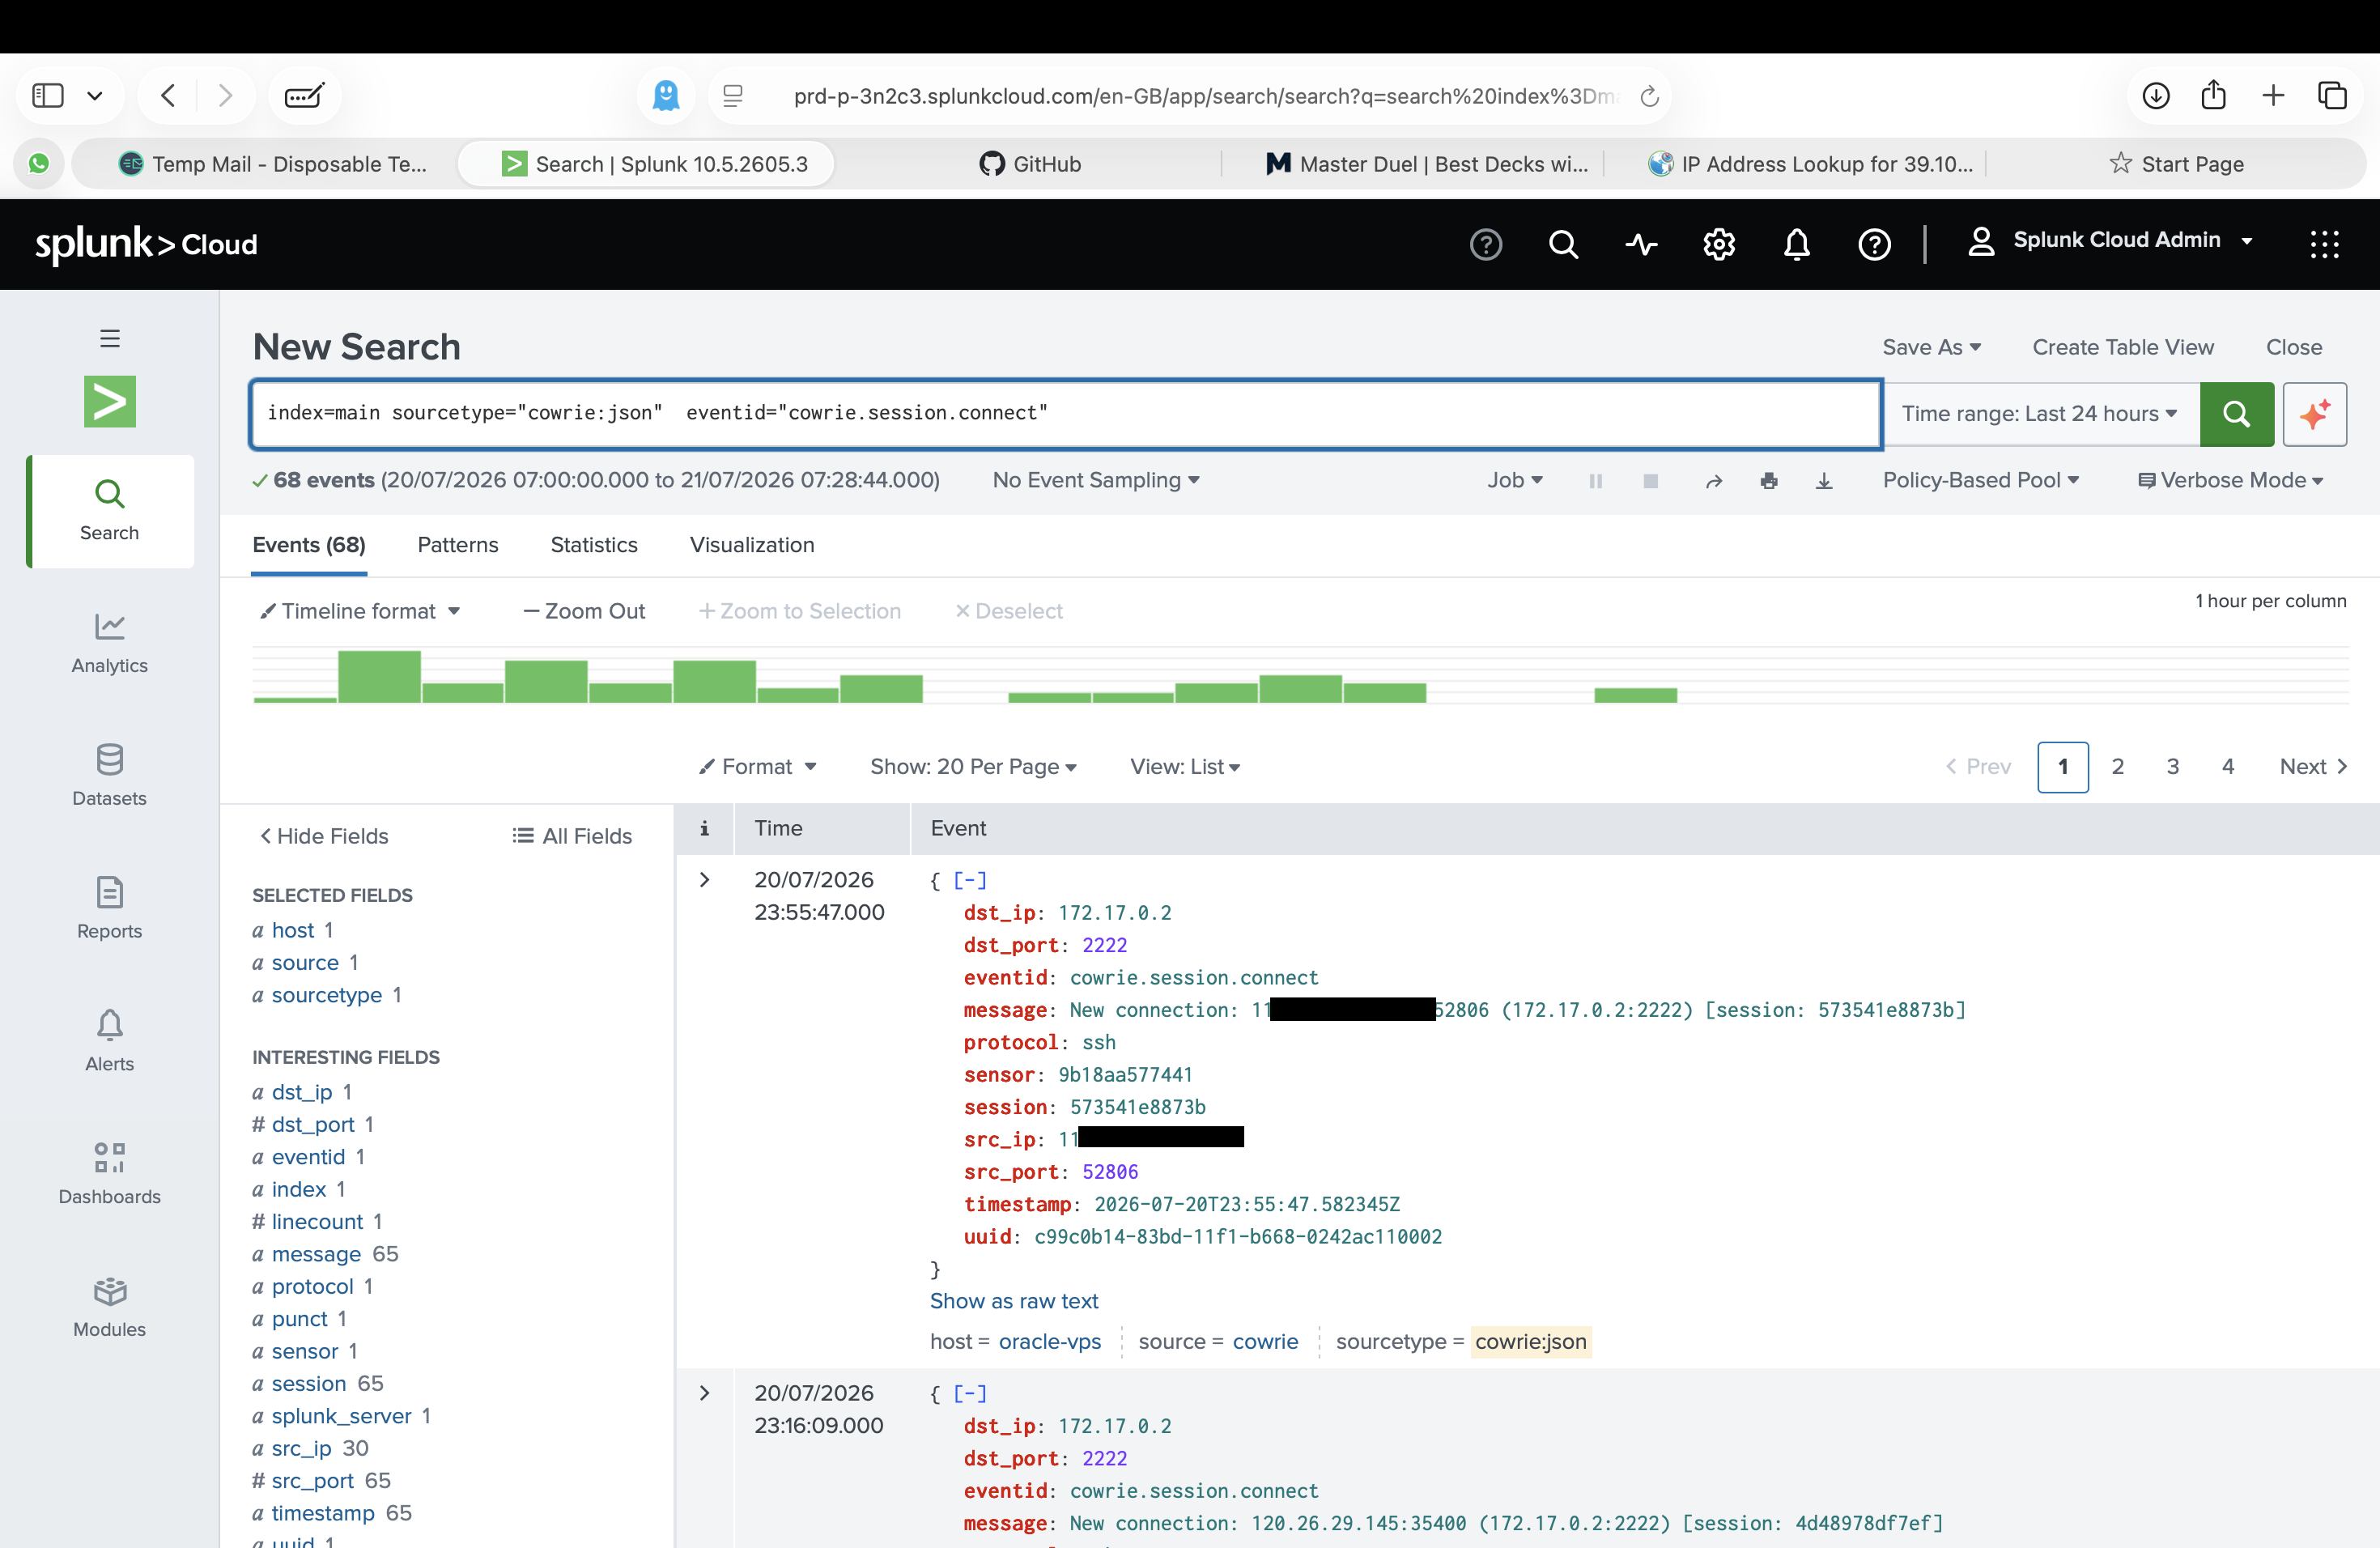The image size is (2380, 1548).
Task: Switch to the Patterns tab
Action: (458, 545)
